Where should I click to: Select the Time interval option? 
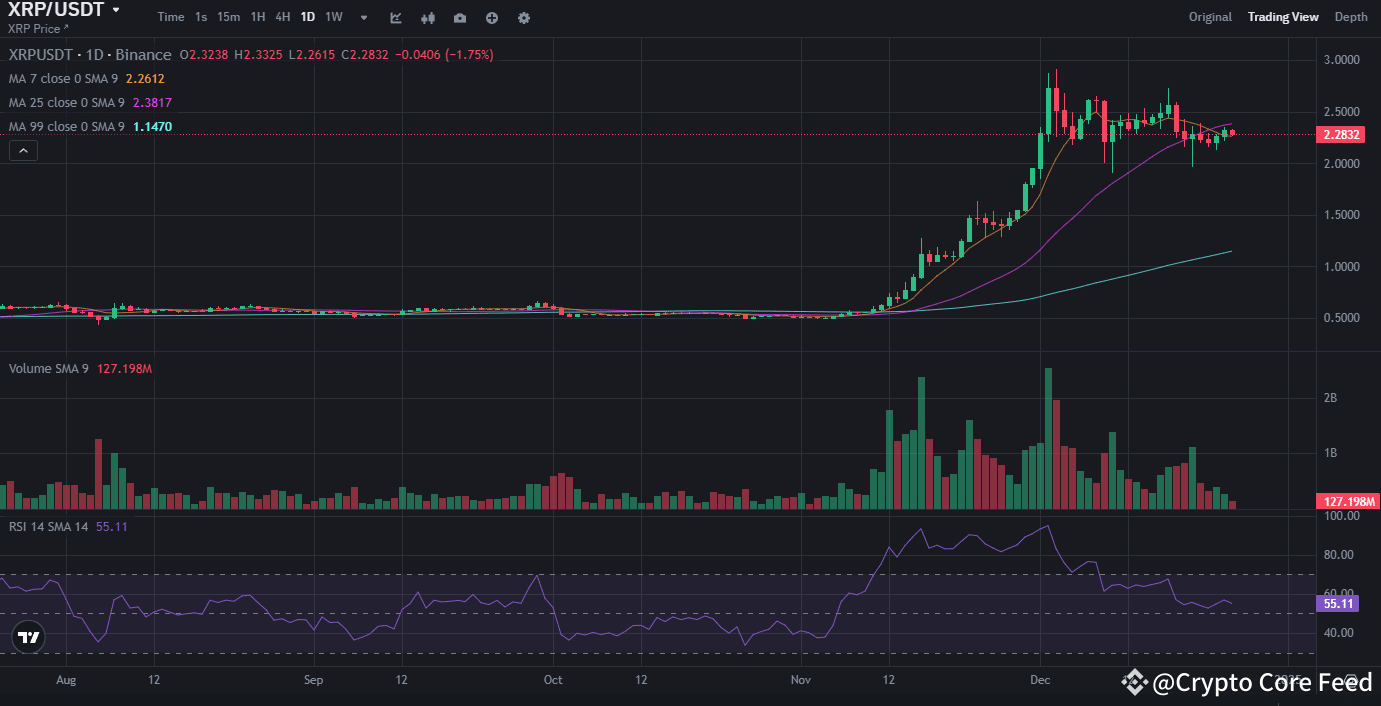point(171,17)
